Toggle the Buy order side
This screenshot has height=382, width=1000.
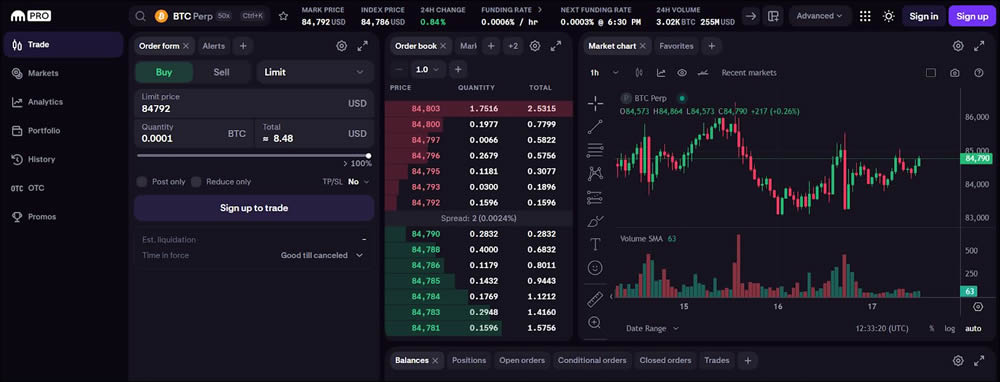[x=164, y=72]
